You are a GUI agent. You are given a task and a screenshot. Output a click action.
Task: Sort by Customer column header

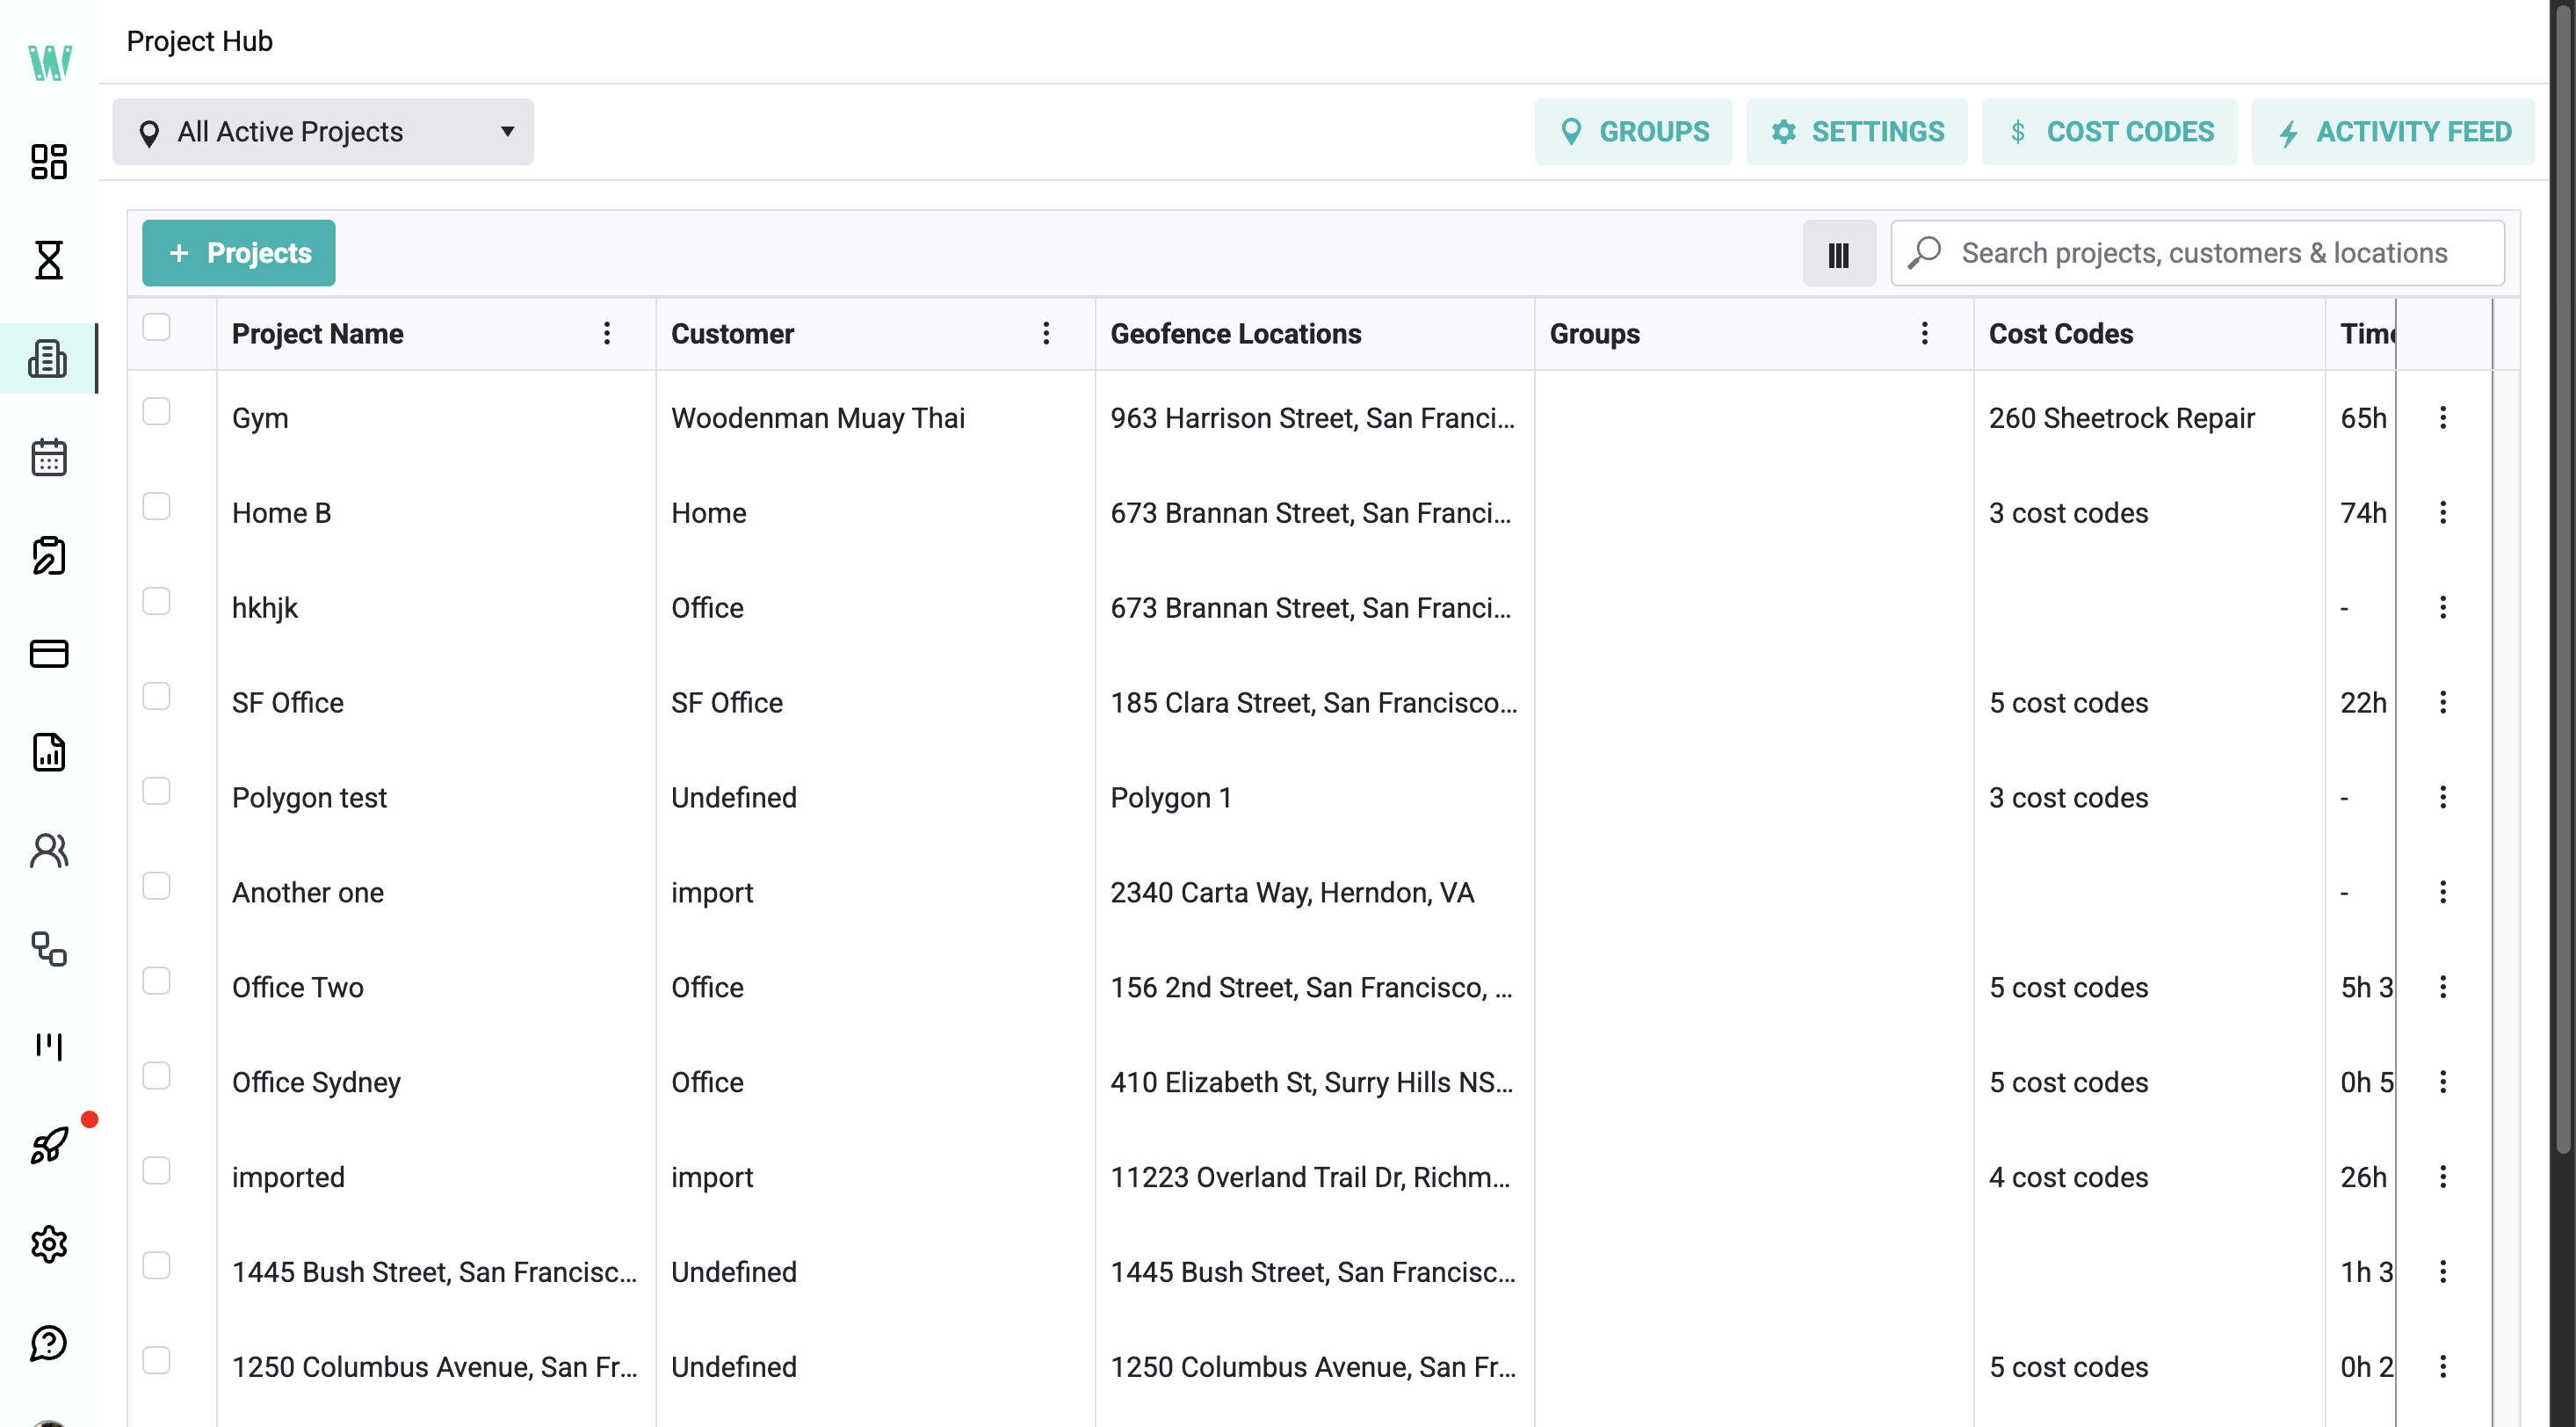tap(733, 334)
